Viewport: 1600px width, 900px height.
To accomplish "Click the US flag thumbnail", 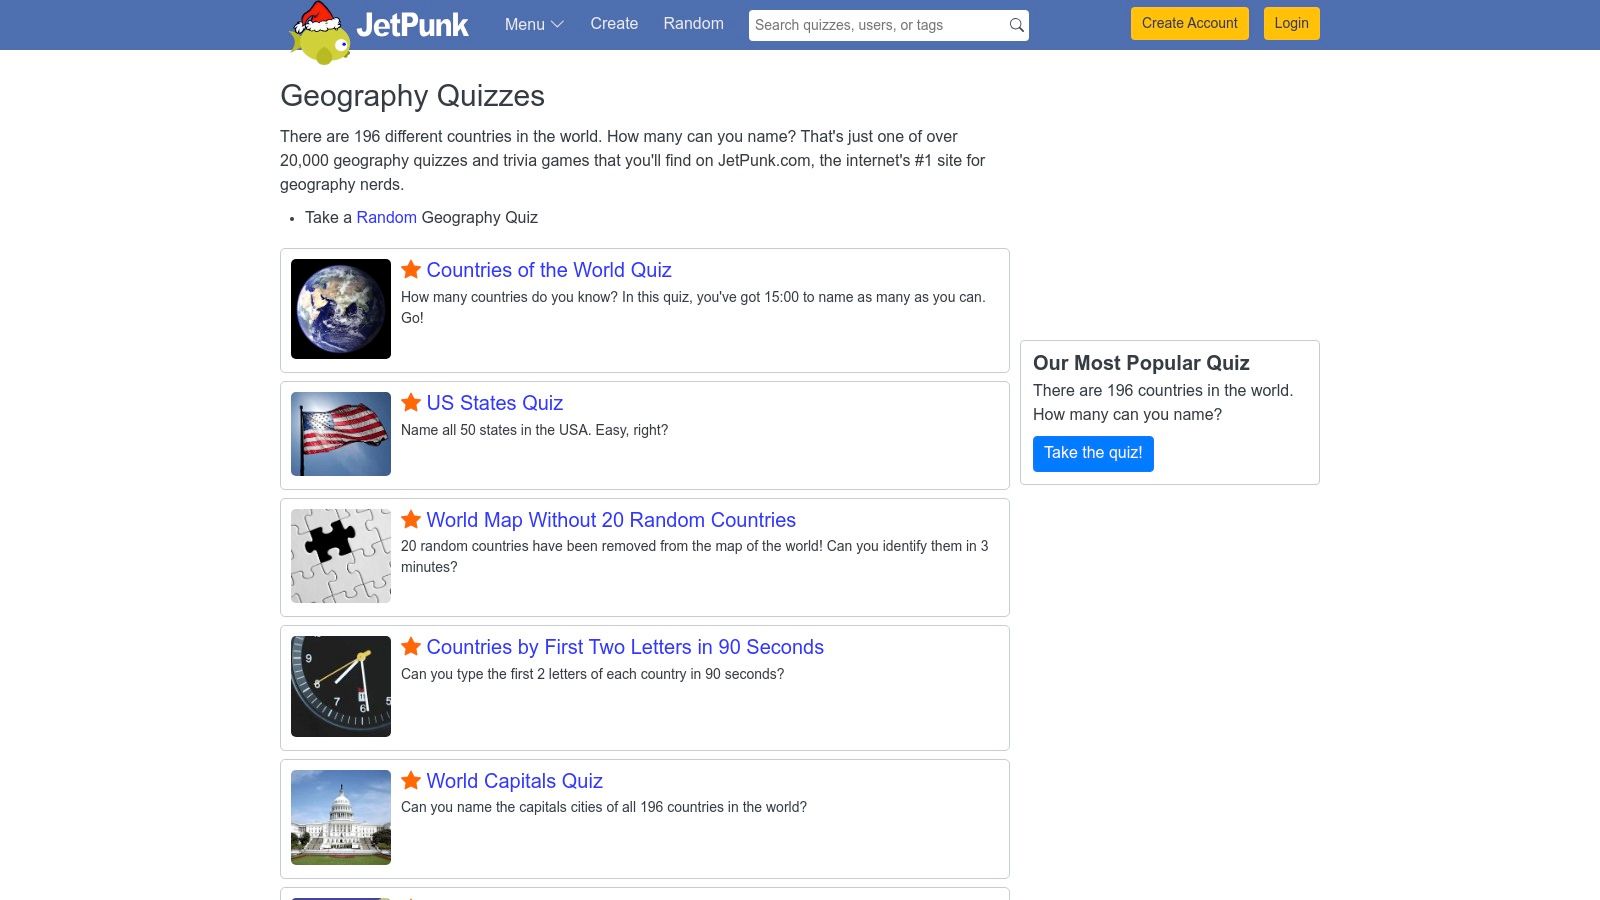I will click(340, 434).
